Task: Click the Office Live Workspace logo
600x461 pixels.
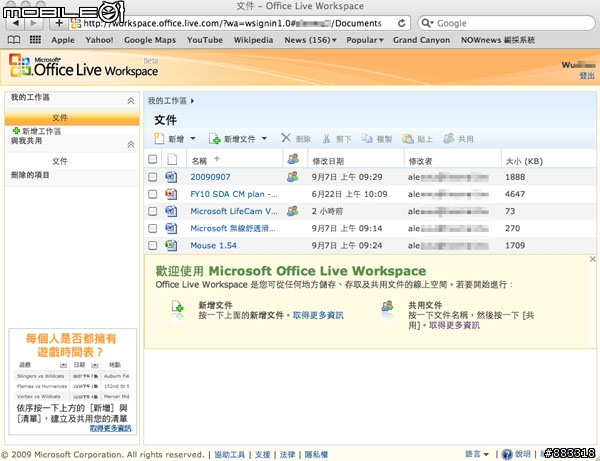Action: 83,66
